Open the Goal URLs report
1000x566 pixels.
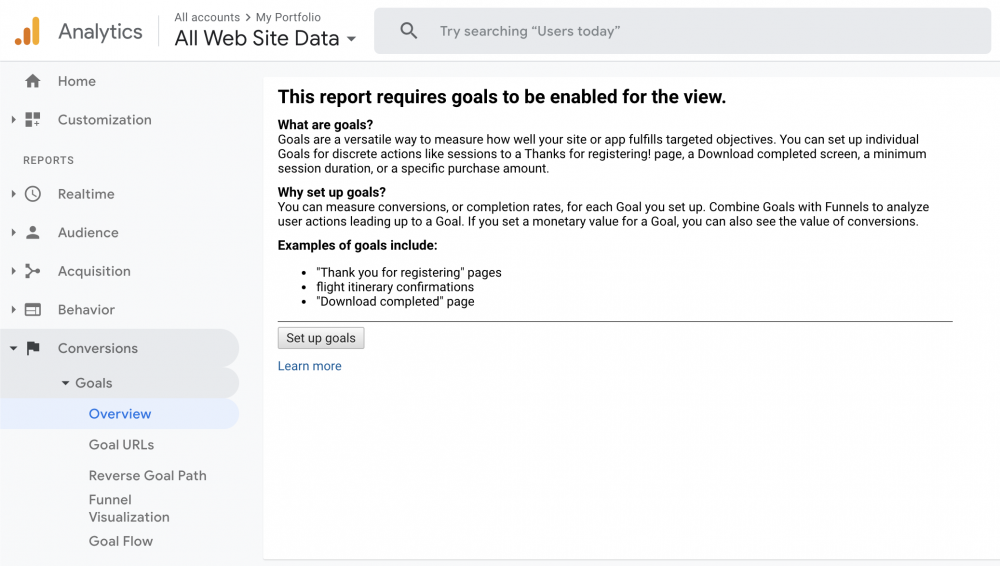click(x=121, y=445)
